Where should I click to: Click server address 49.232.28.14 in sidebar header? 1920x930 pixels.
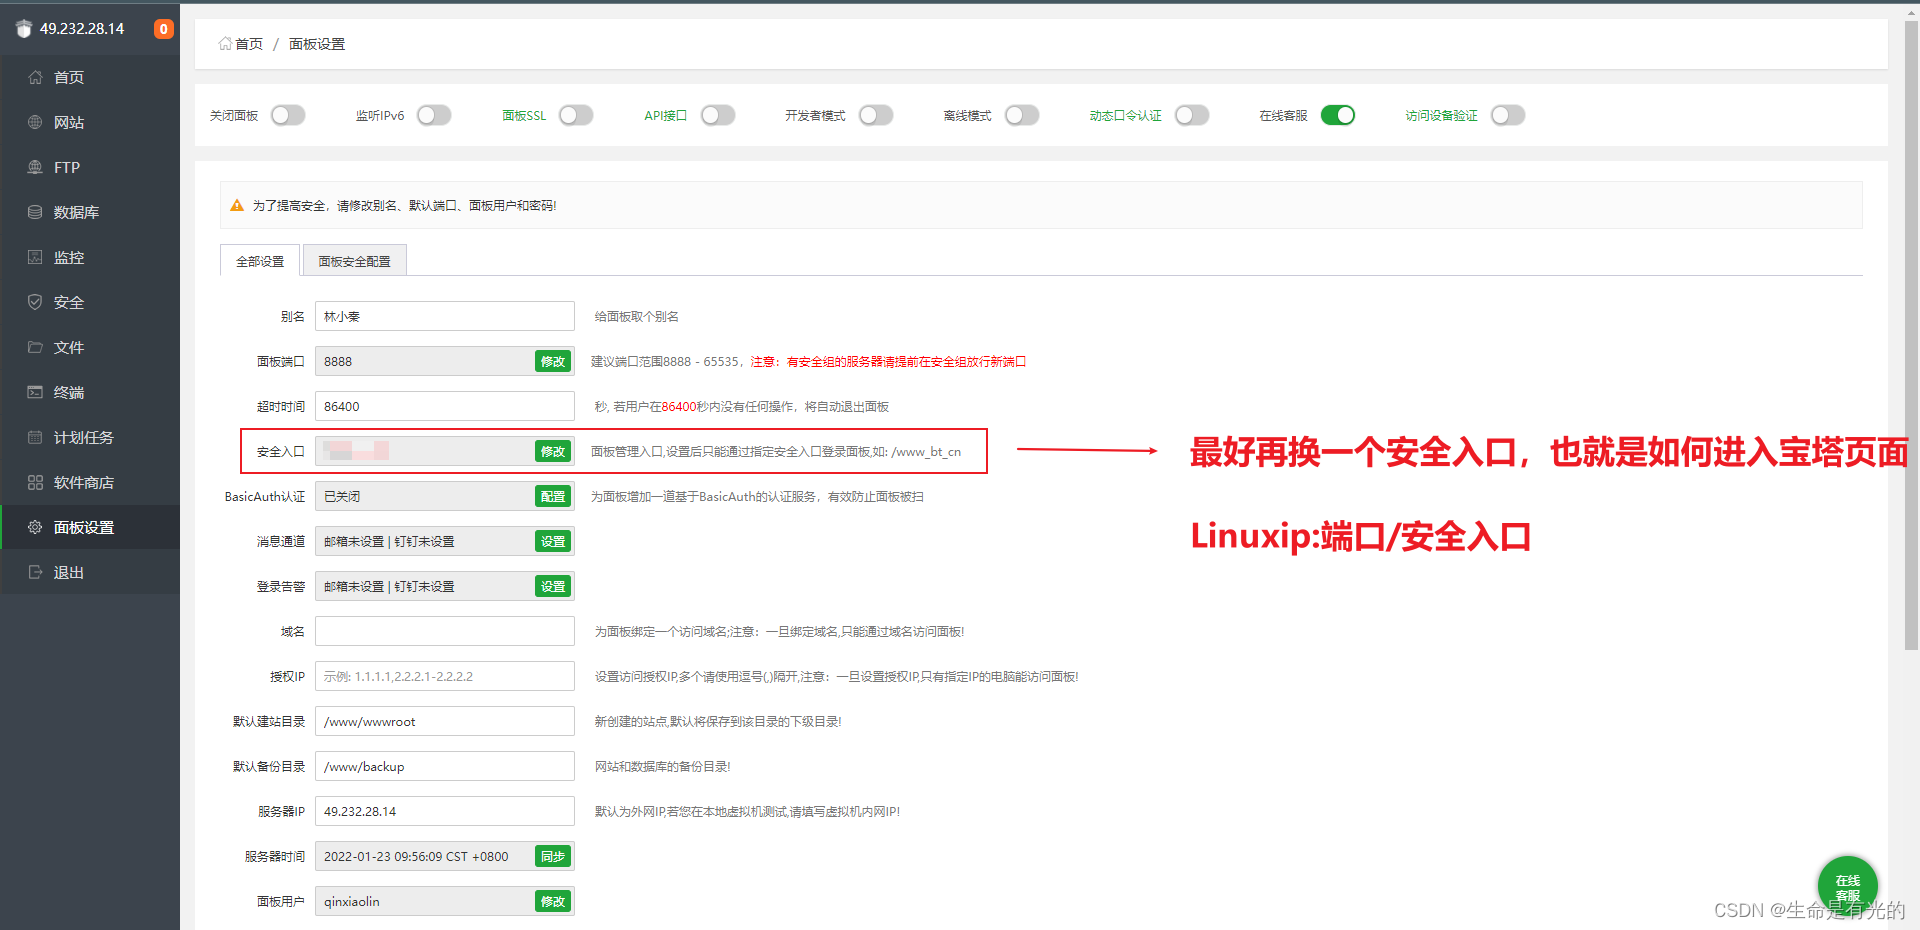pyautogui.click(x=82, y=29)
